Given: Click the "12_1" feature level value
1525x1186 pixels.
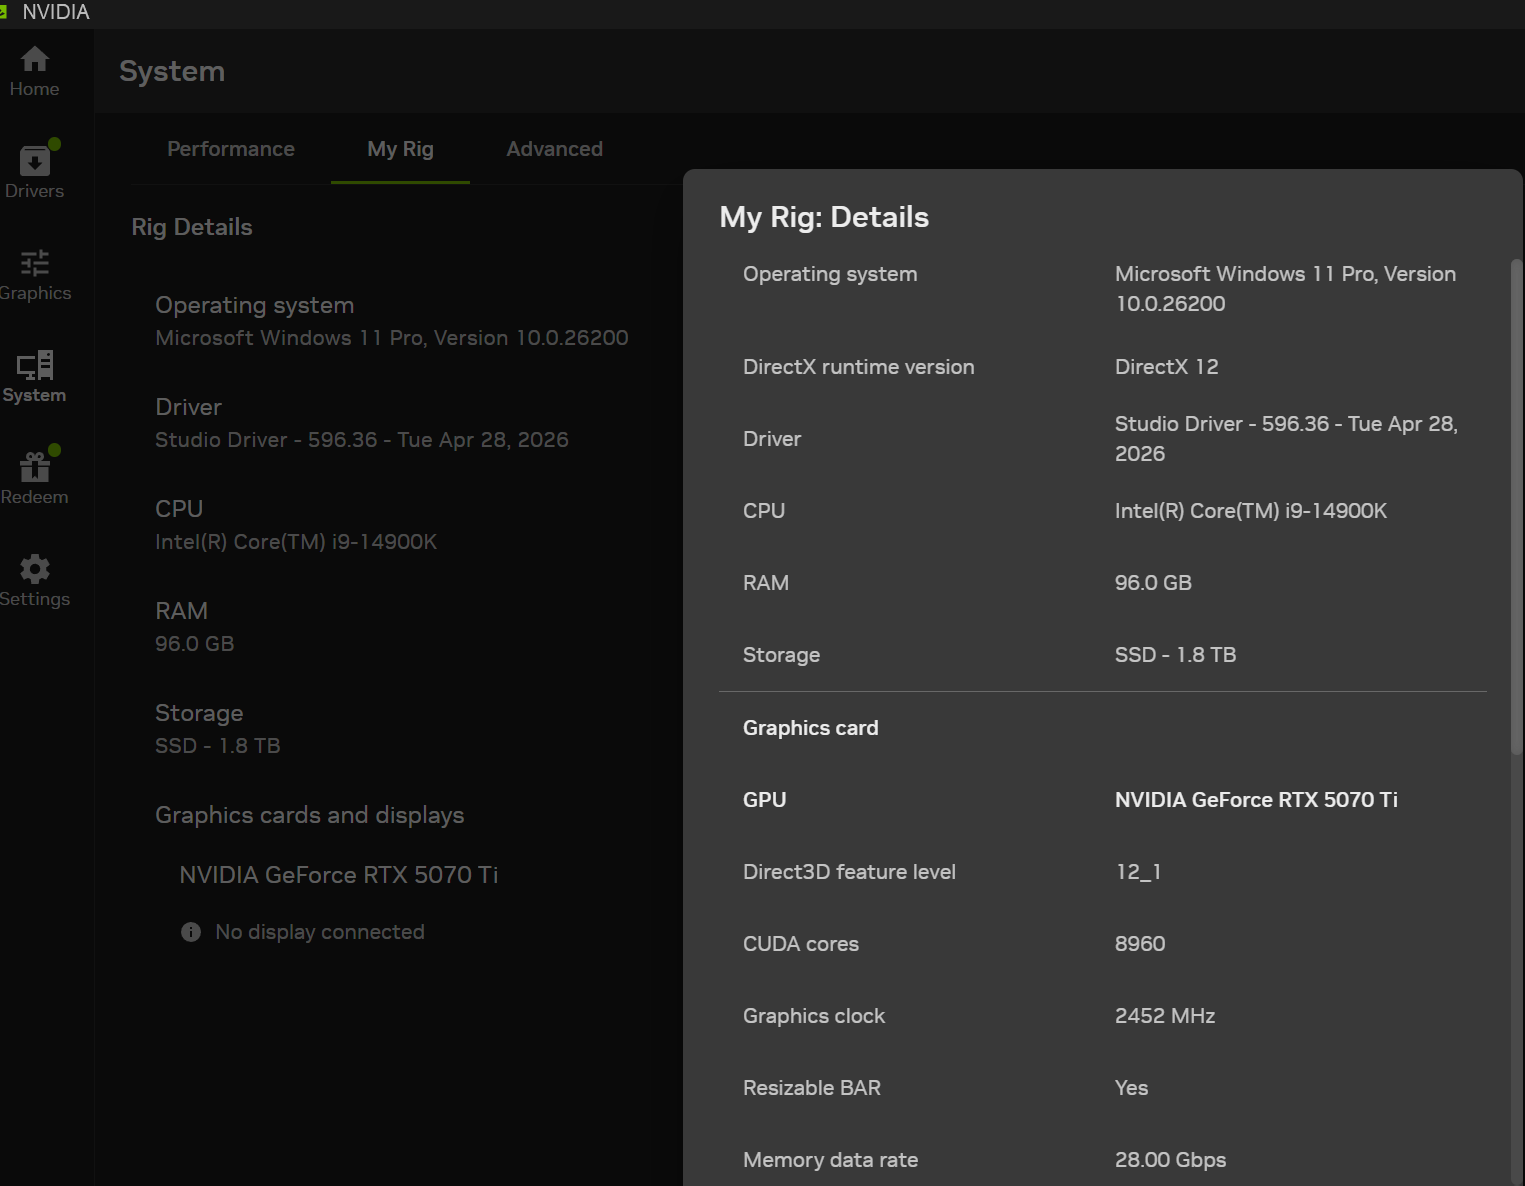Looking at the screenshot, I should coord(1139,872).
